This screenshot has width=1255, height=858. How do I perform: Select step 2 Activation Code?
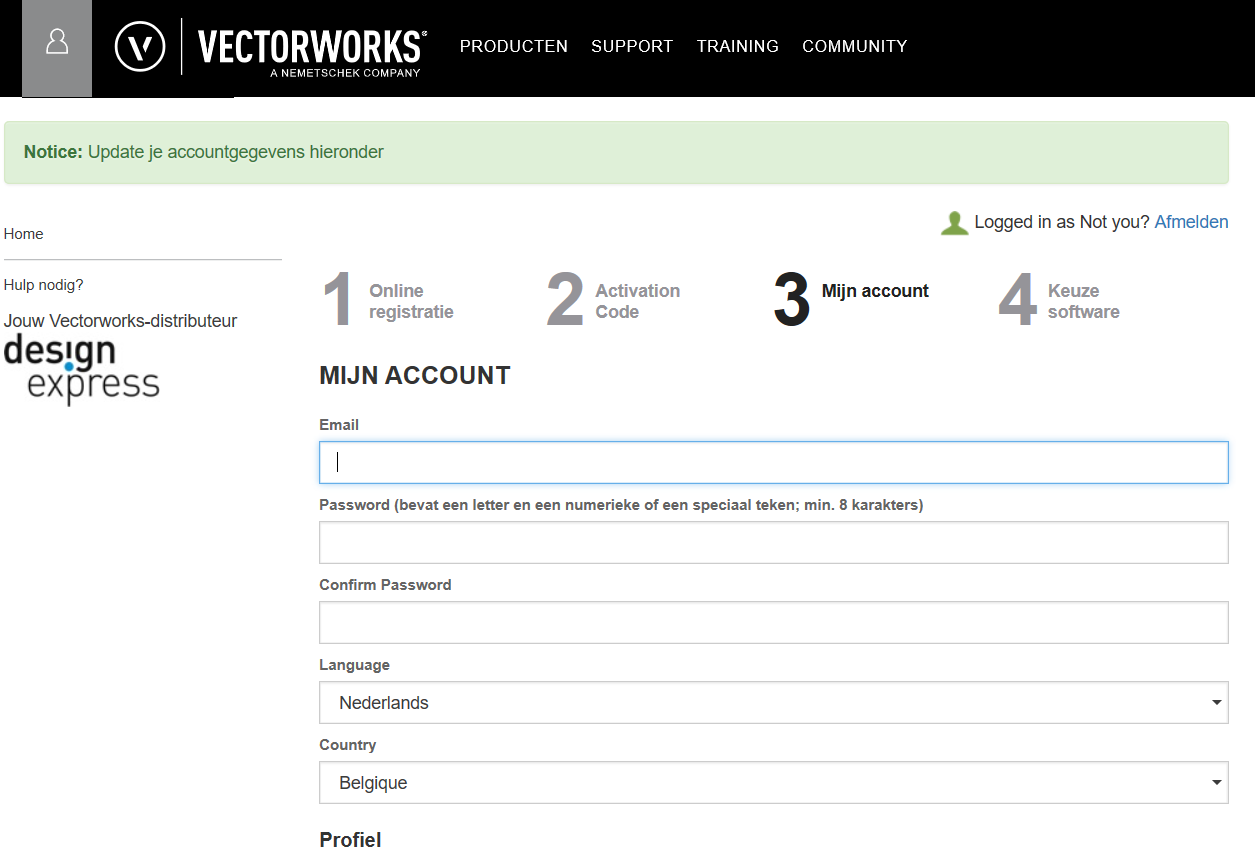click(x=615, y=301)
